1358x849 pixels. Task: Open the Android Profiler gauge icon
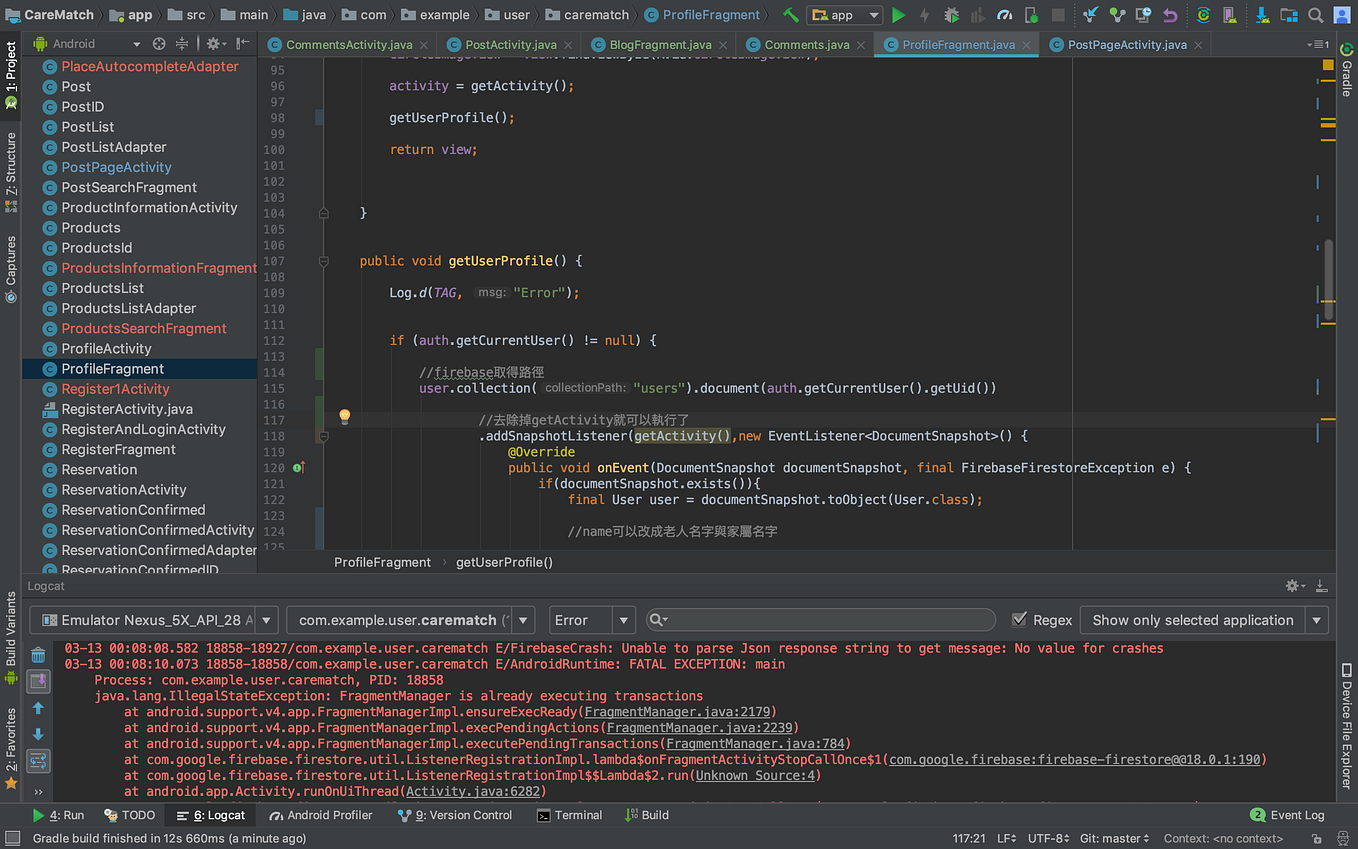pos(1005,15)
